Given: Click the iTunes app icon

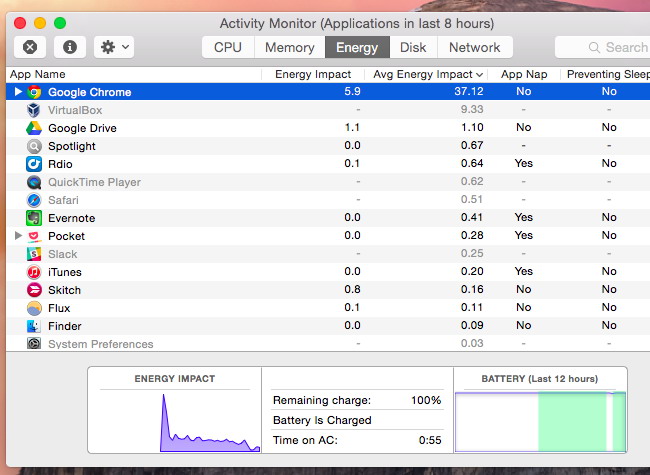Looking at the screenshot, I should 34,272.
